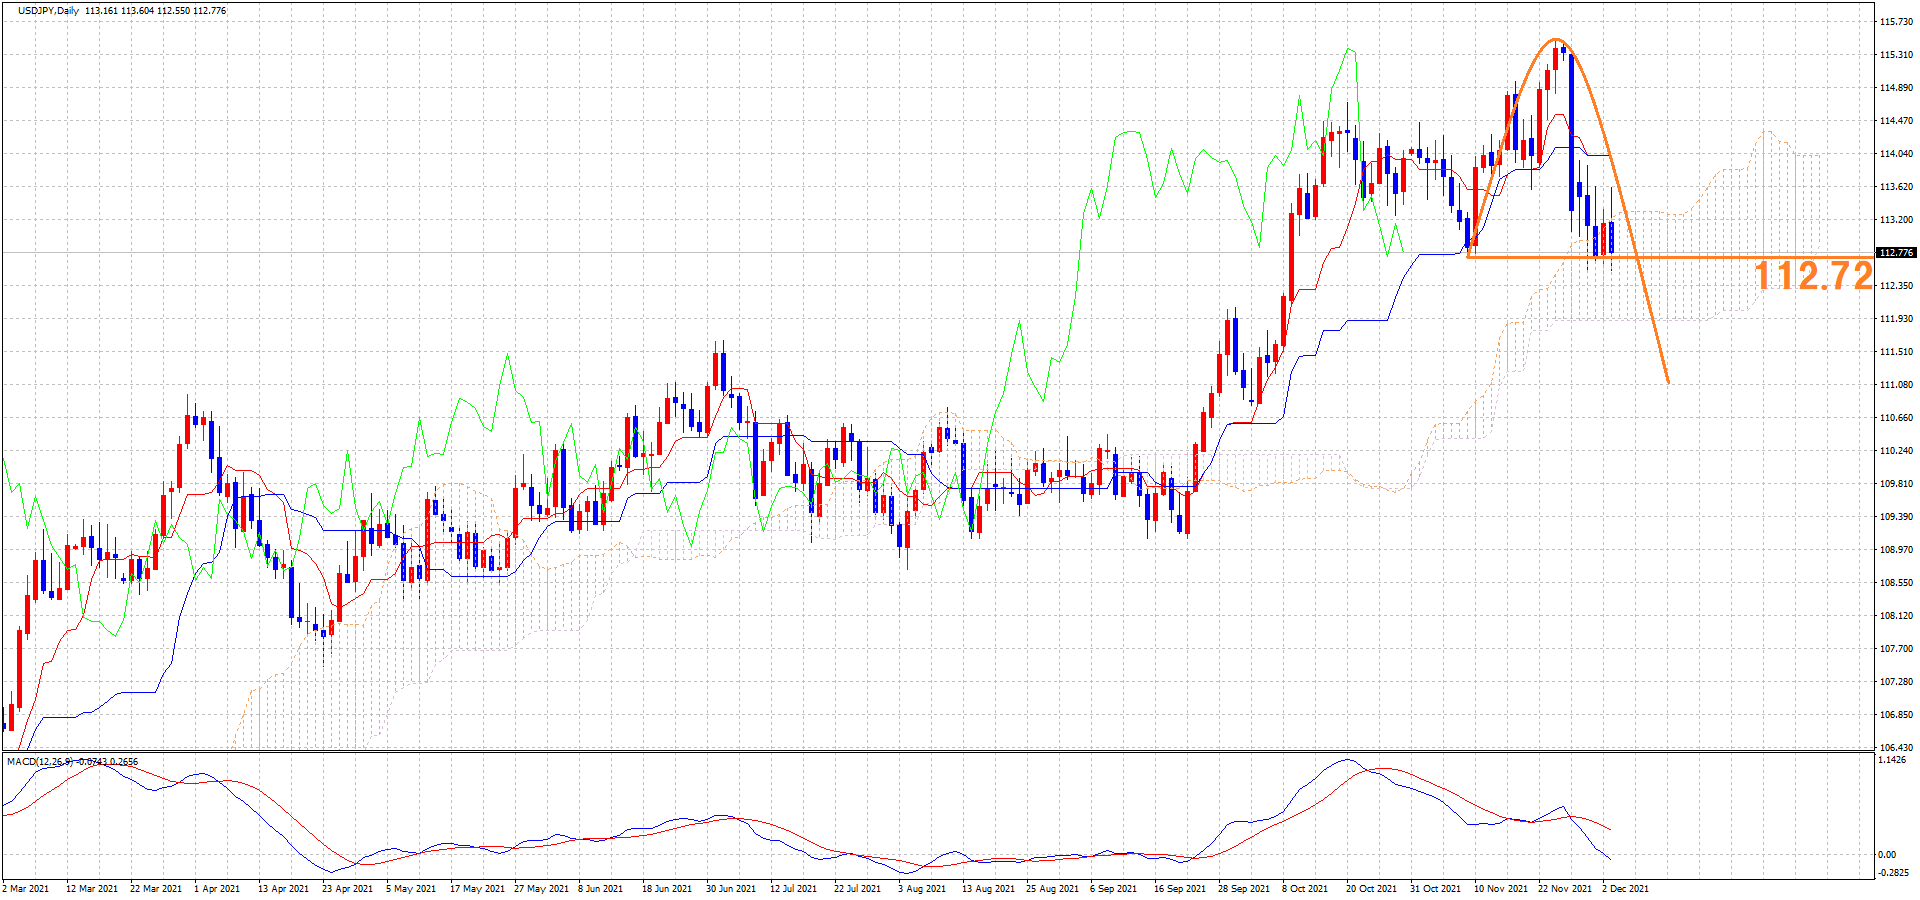1920x900 pixels.
Task: Click the USDJPY,Daily chart title
Action: click(48, 11)
